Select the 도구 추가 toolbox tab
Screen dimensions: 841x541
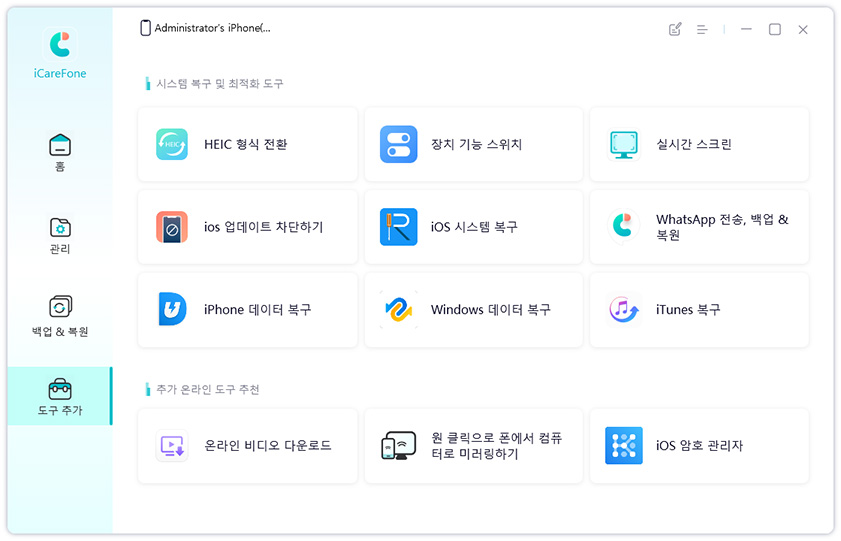[x=60, y=396]
